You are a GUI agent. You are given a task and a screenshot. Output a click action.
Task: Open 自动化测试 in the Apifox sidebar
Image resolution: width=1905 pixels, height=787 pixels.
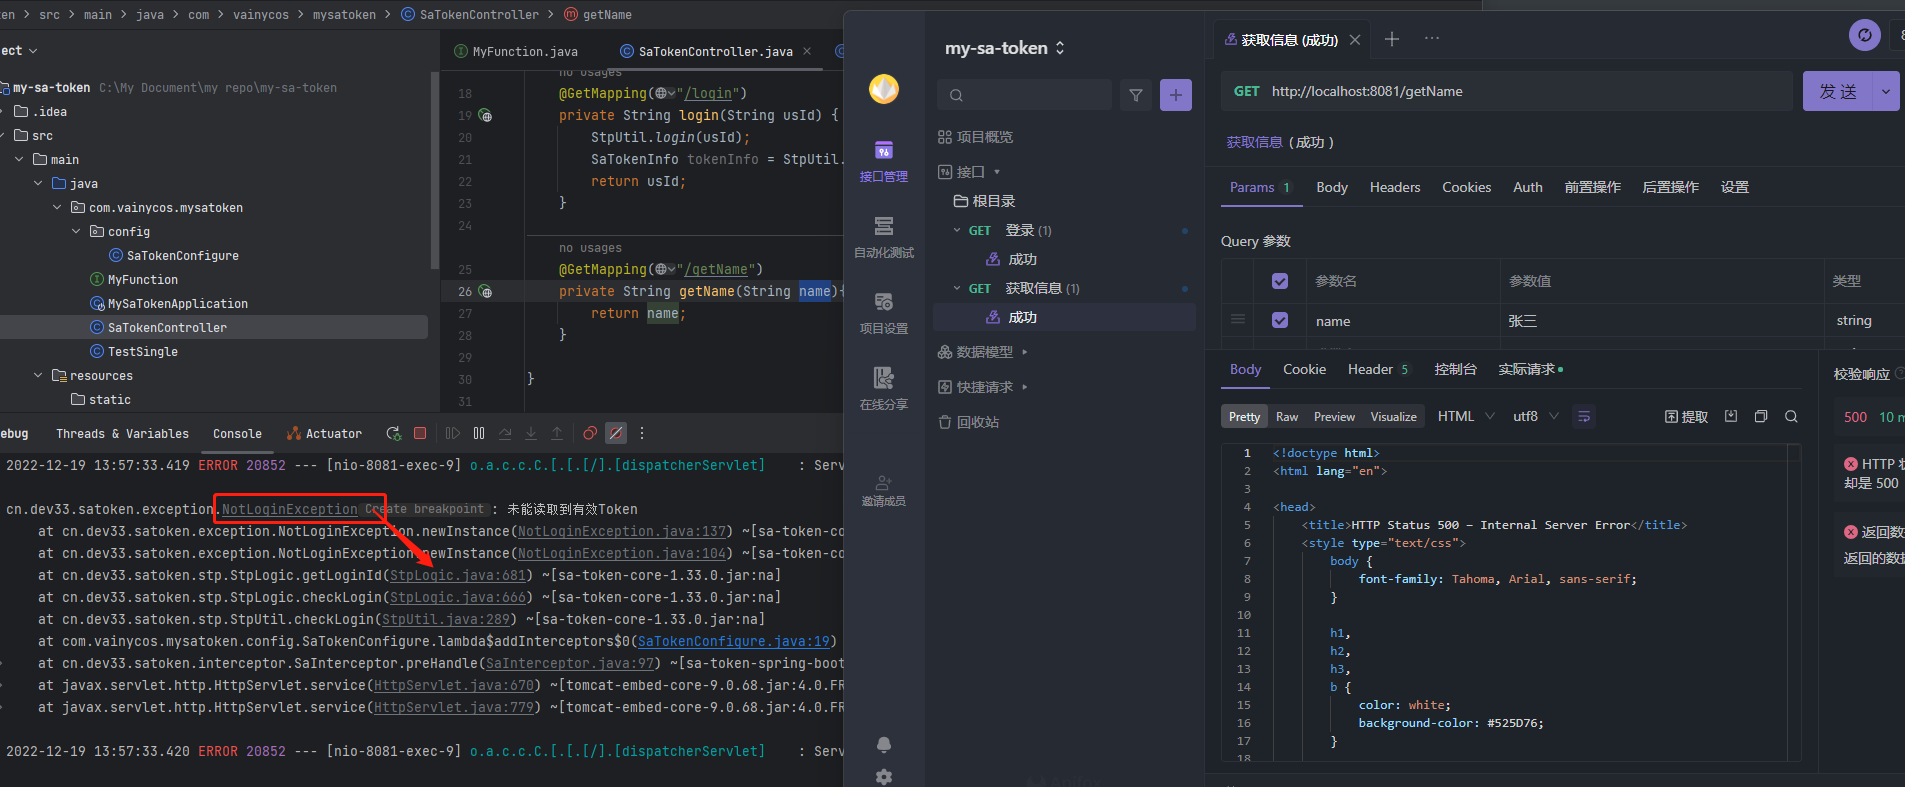click(x=884, y=237)
